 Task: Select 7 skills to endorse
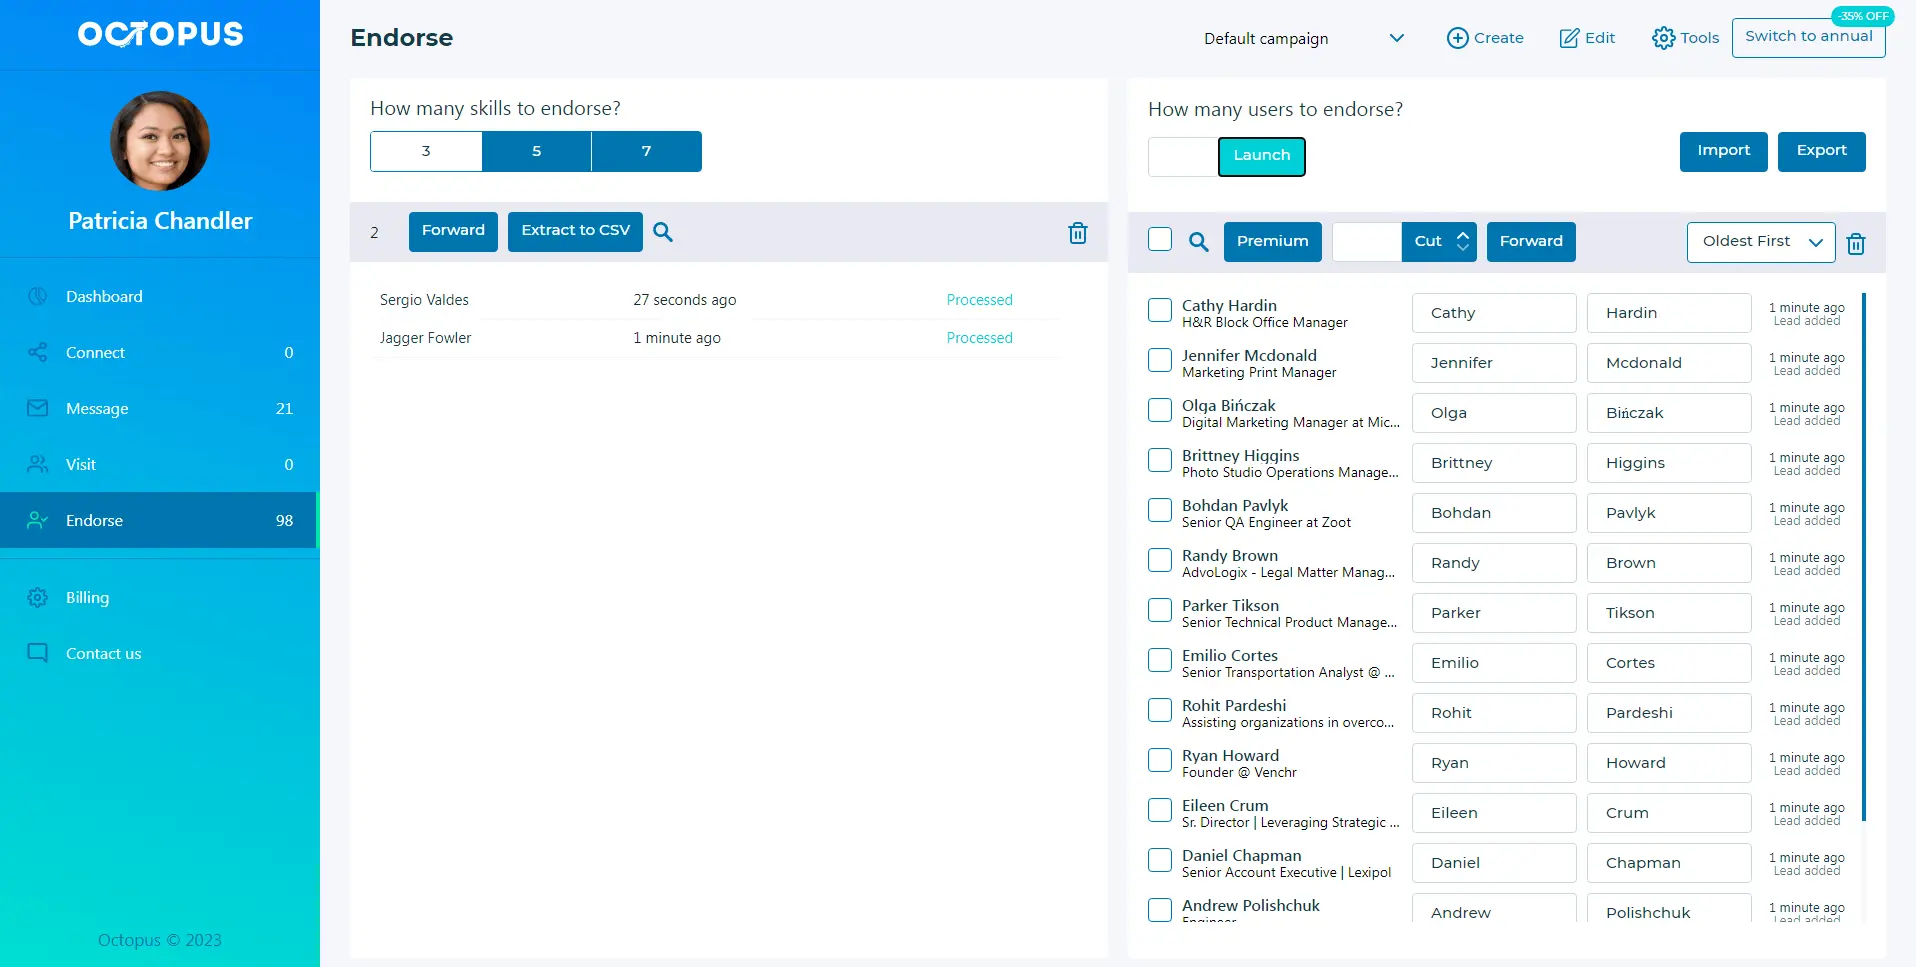point(646,151)
